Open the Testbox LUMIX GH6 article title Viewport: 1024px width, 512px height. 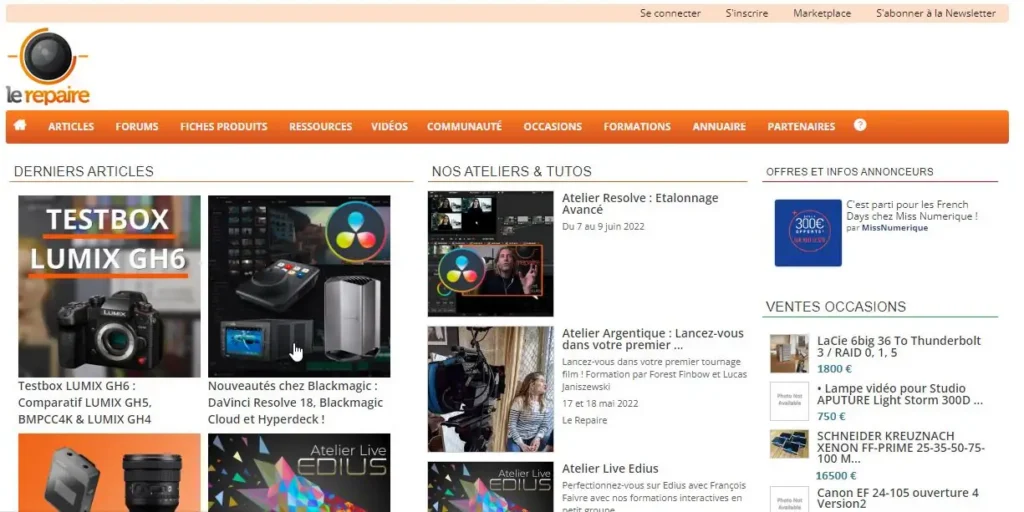tap(85, 402)
